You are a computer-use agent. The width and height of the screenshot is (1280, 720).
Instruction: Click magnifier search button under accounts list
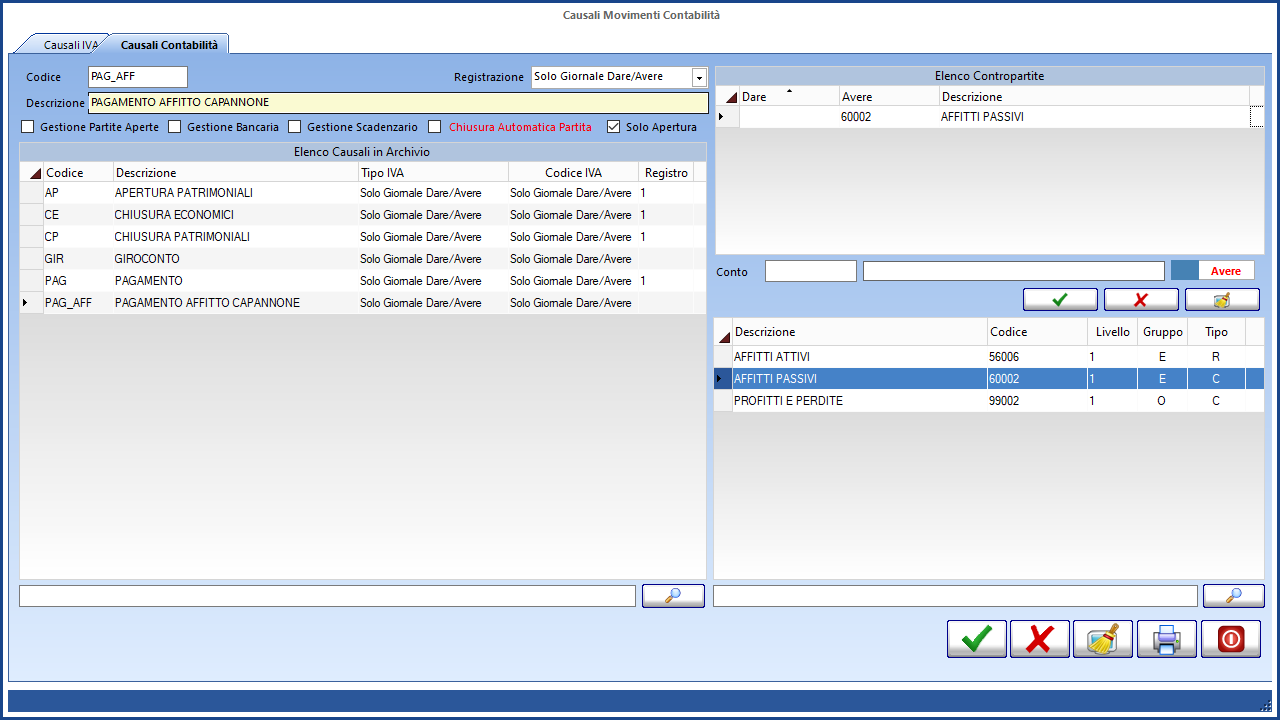[x=1233, y=596]
